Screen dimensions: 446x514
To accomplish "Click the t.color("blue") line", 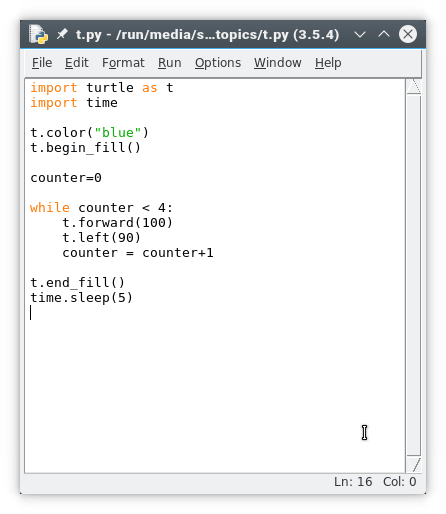I will click(x=89, y=133).
